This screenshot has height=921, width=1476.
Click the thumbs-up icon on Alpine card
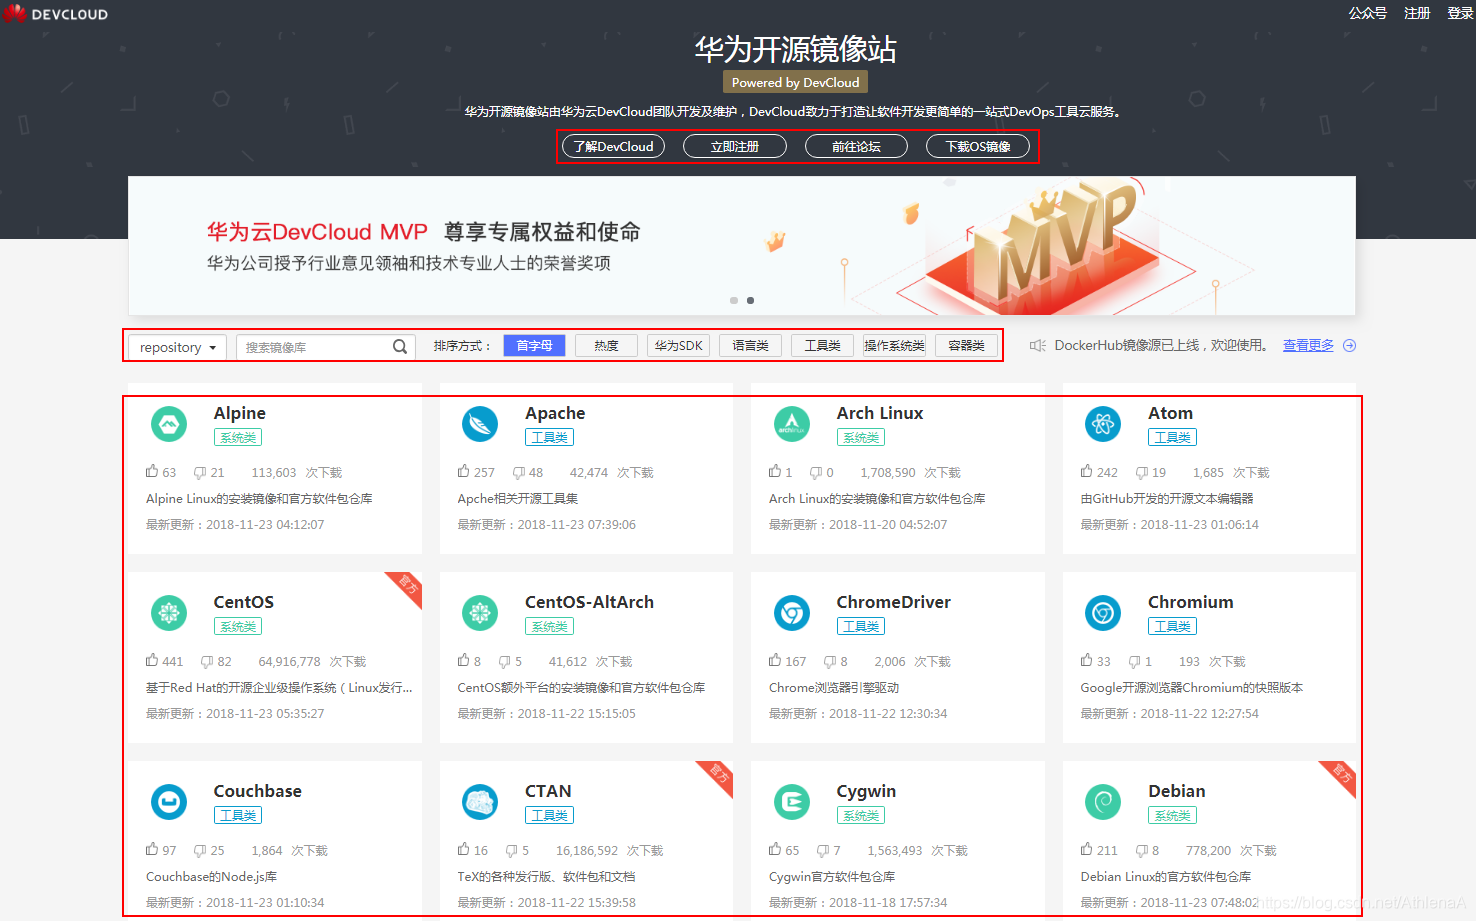click(152, 471)
